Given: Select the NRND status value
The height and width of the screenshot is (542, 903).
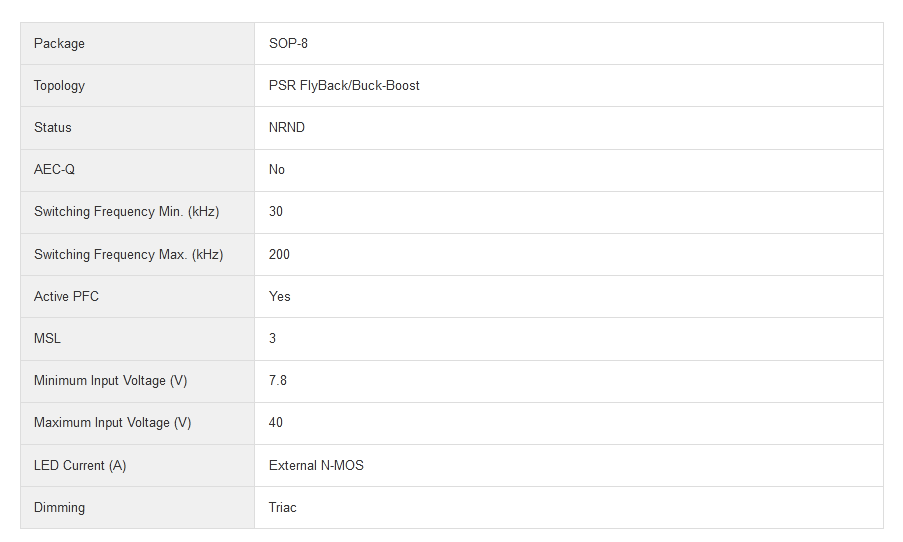Looking at the screenshot, I should click(x=287, y=127).
